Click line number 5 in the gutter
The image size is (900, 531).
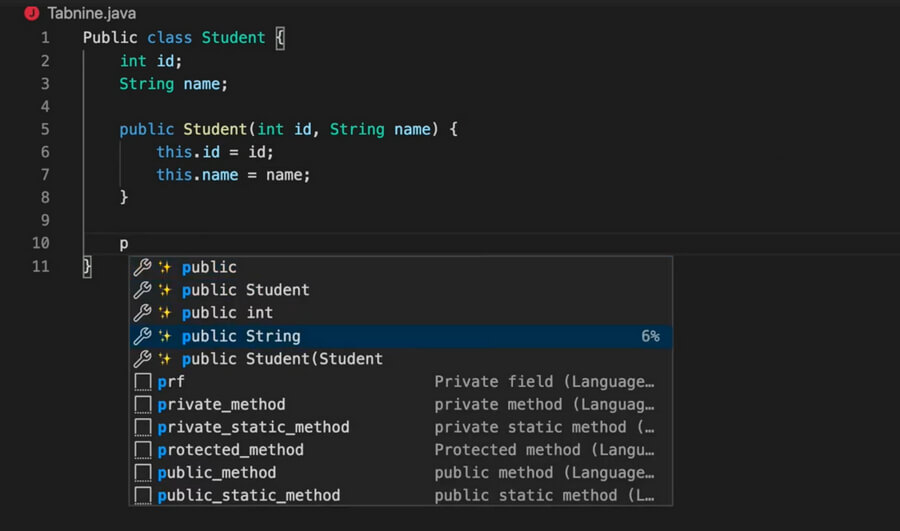pos(45,129)
